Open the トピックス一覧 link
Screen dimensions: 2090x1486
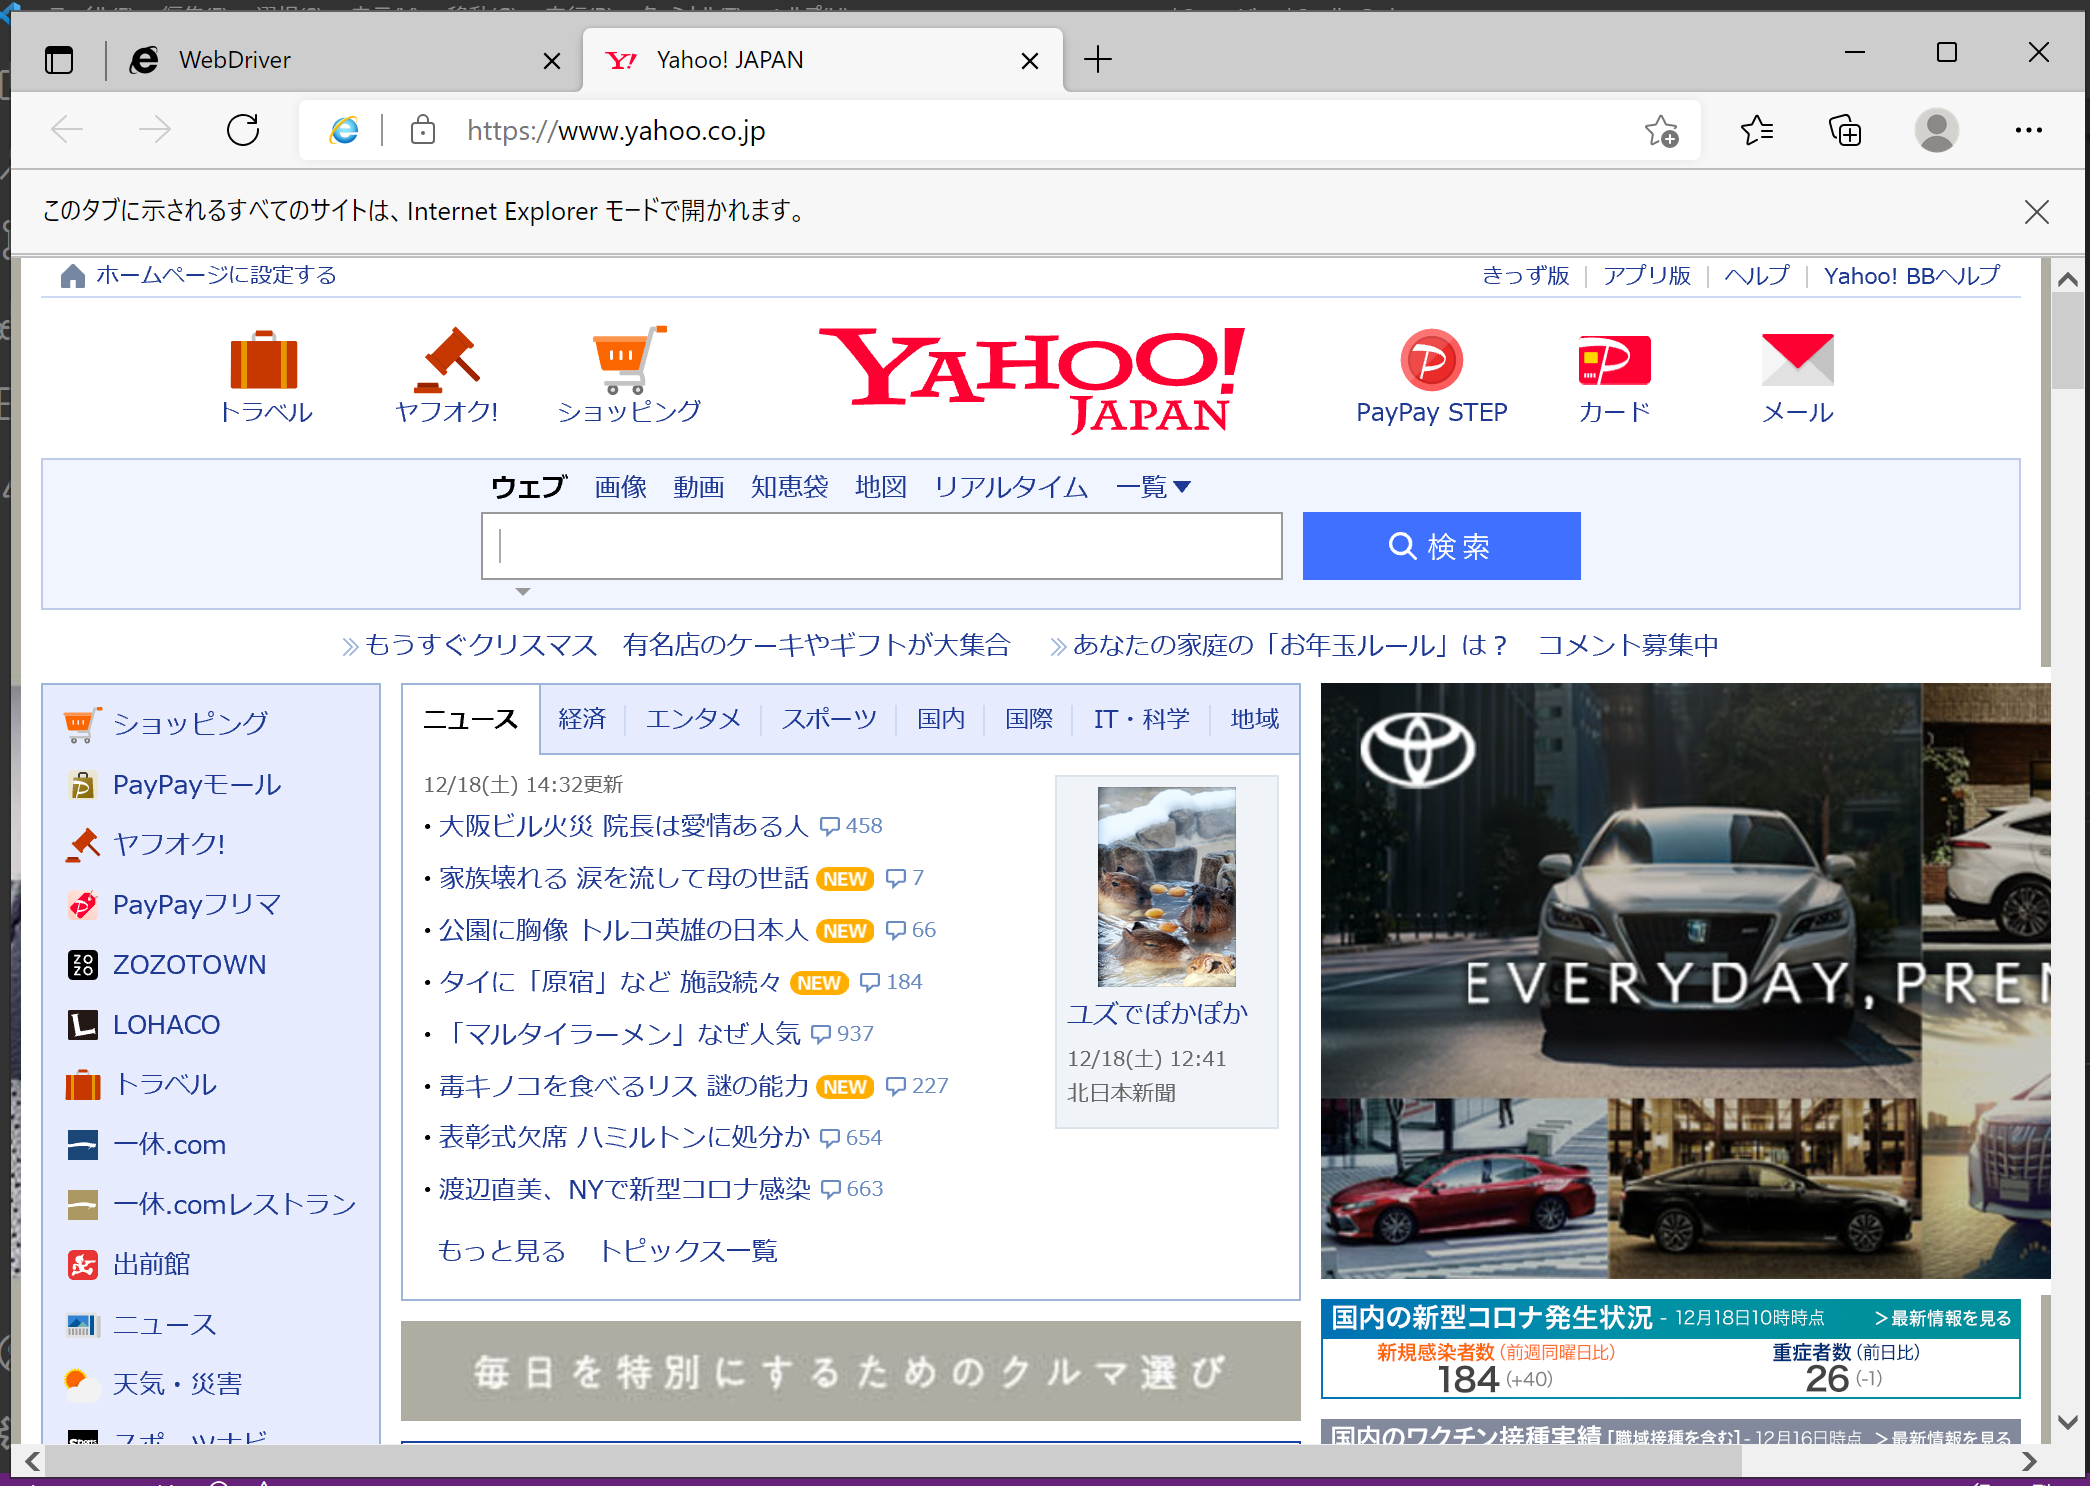tap(688, 1251)
